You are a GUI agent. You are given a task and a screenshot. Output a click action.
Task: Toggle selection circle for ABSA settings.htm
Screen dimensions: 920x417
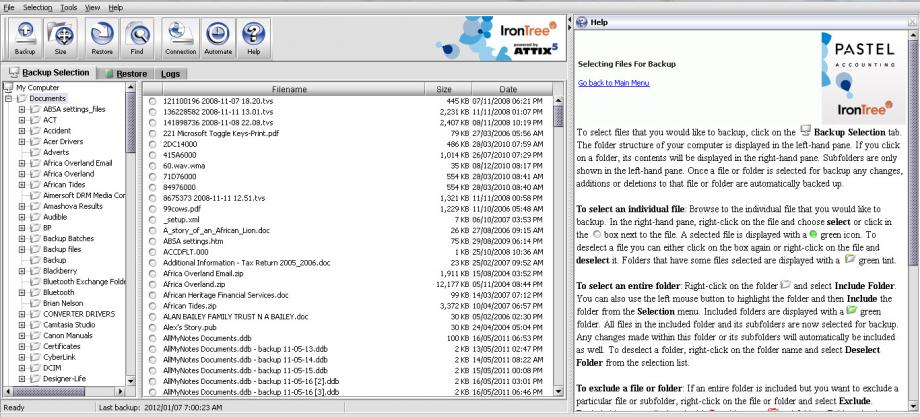pos(153,241)
